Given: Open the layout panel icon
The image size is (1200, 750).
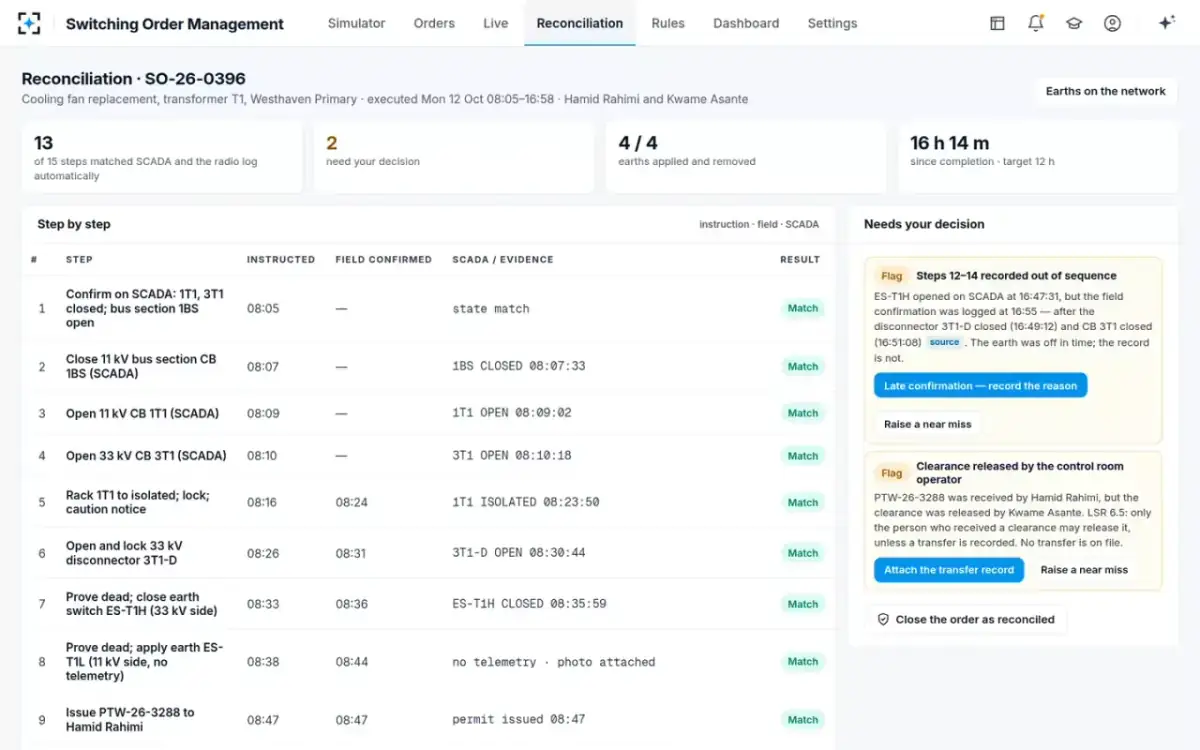Looking at the screenshot, I should [x=997, y=23].
